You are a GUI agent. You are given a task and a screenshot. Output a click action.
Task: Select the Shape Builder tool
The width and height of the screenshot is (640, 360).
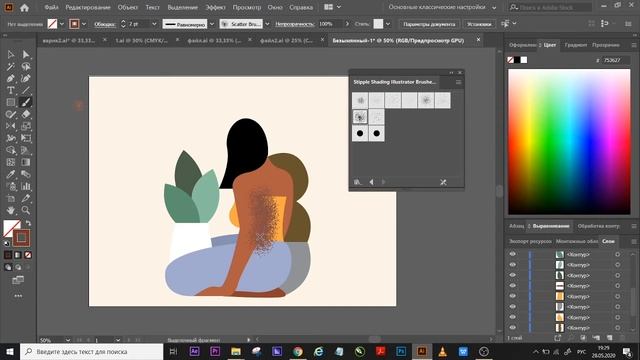coord(11,150)
